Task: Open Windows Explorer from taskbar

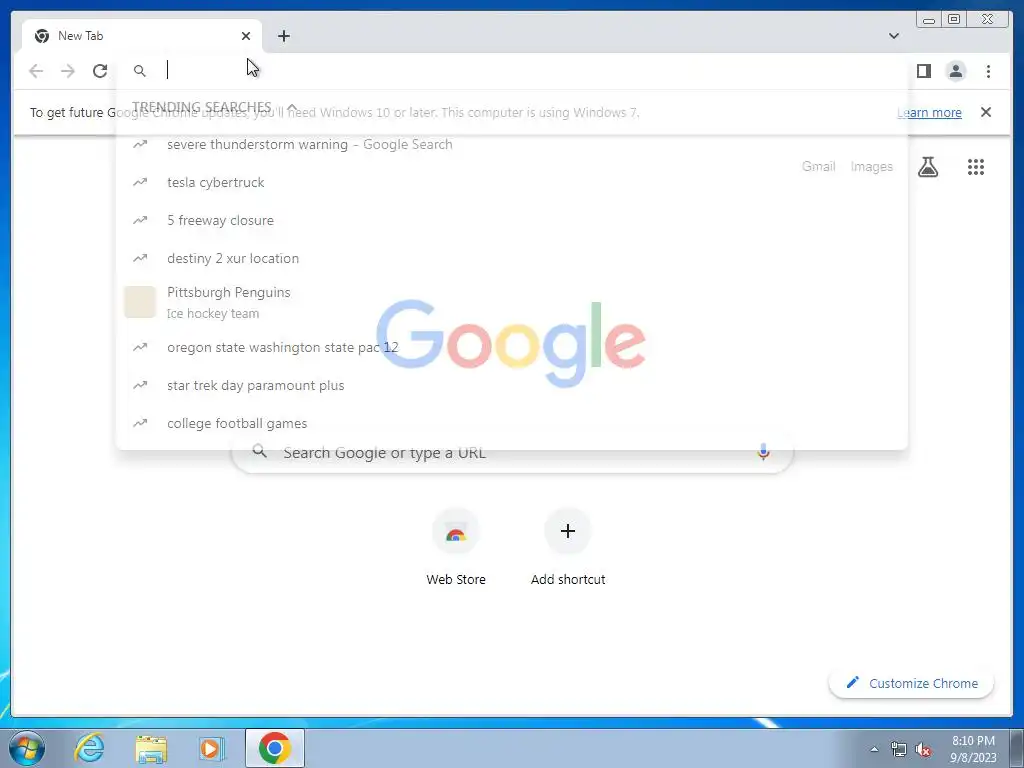Action: click(151, 748)
